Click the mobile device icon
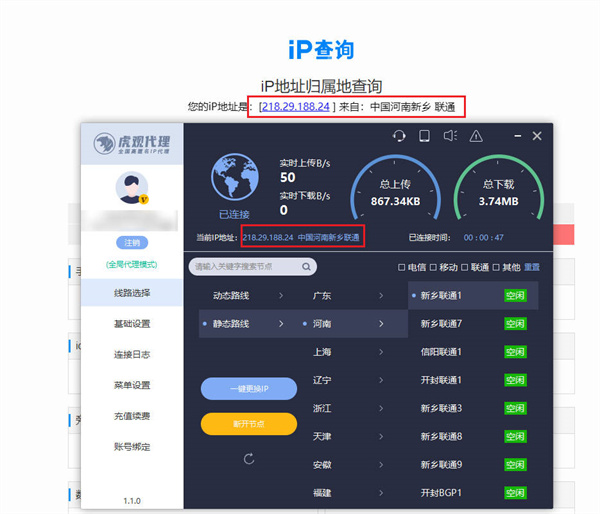 tap(424, 136)
